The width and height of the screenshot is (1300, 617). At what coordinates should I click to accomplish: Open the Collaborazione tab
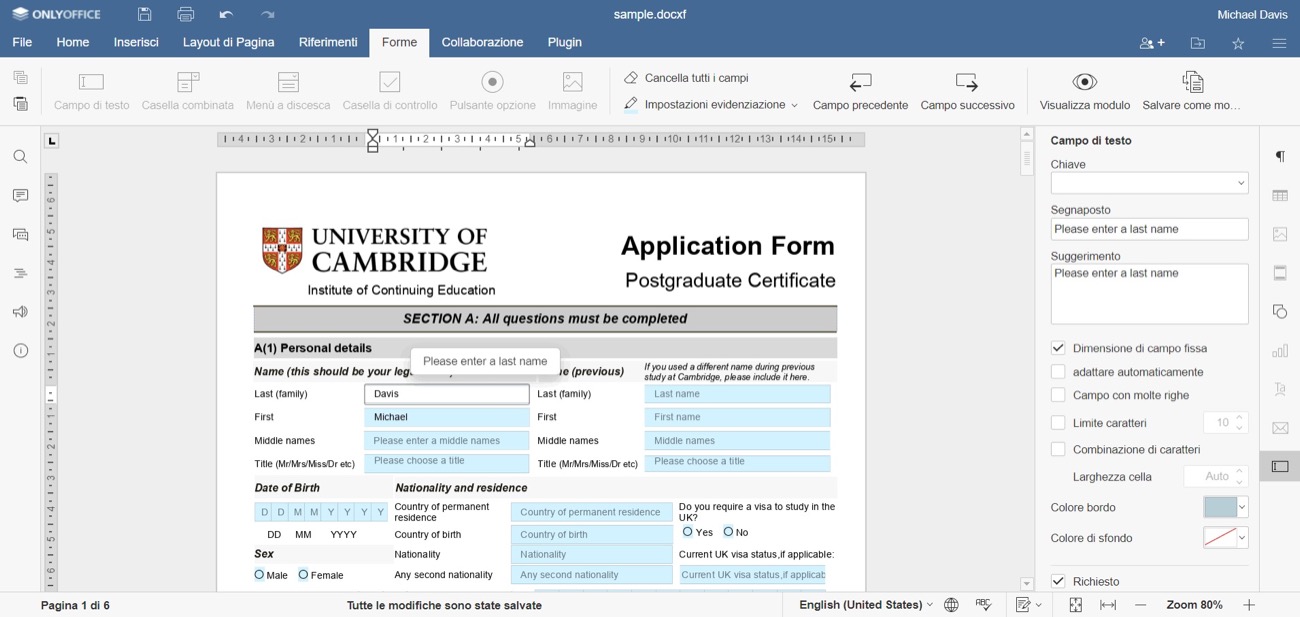pos(482,42)
